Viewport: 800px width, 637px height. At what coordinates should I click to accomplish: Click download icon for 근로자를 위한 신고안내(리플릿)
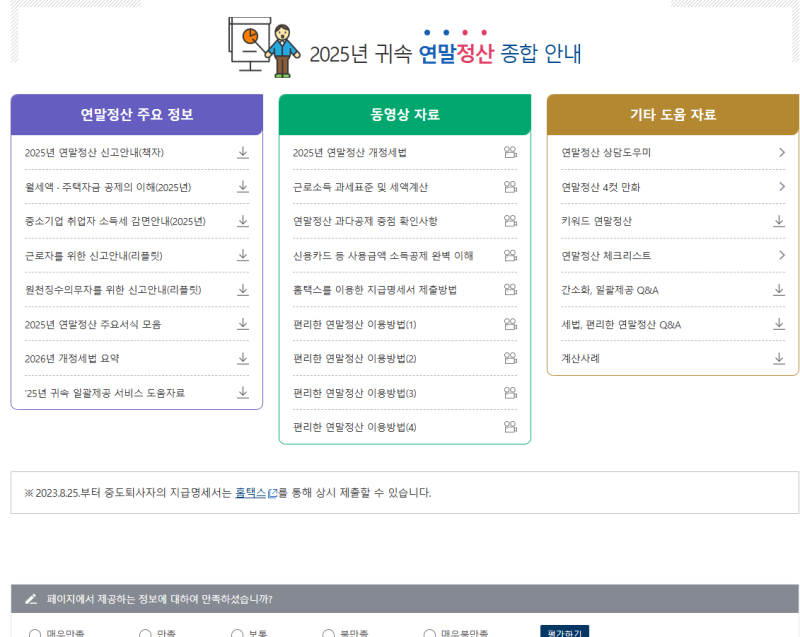point(243,255)
